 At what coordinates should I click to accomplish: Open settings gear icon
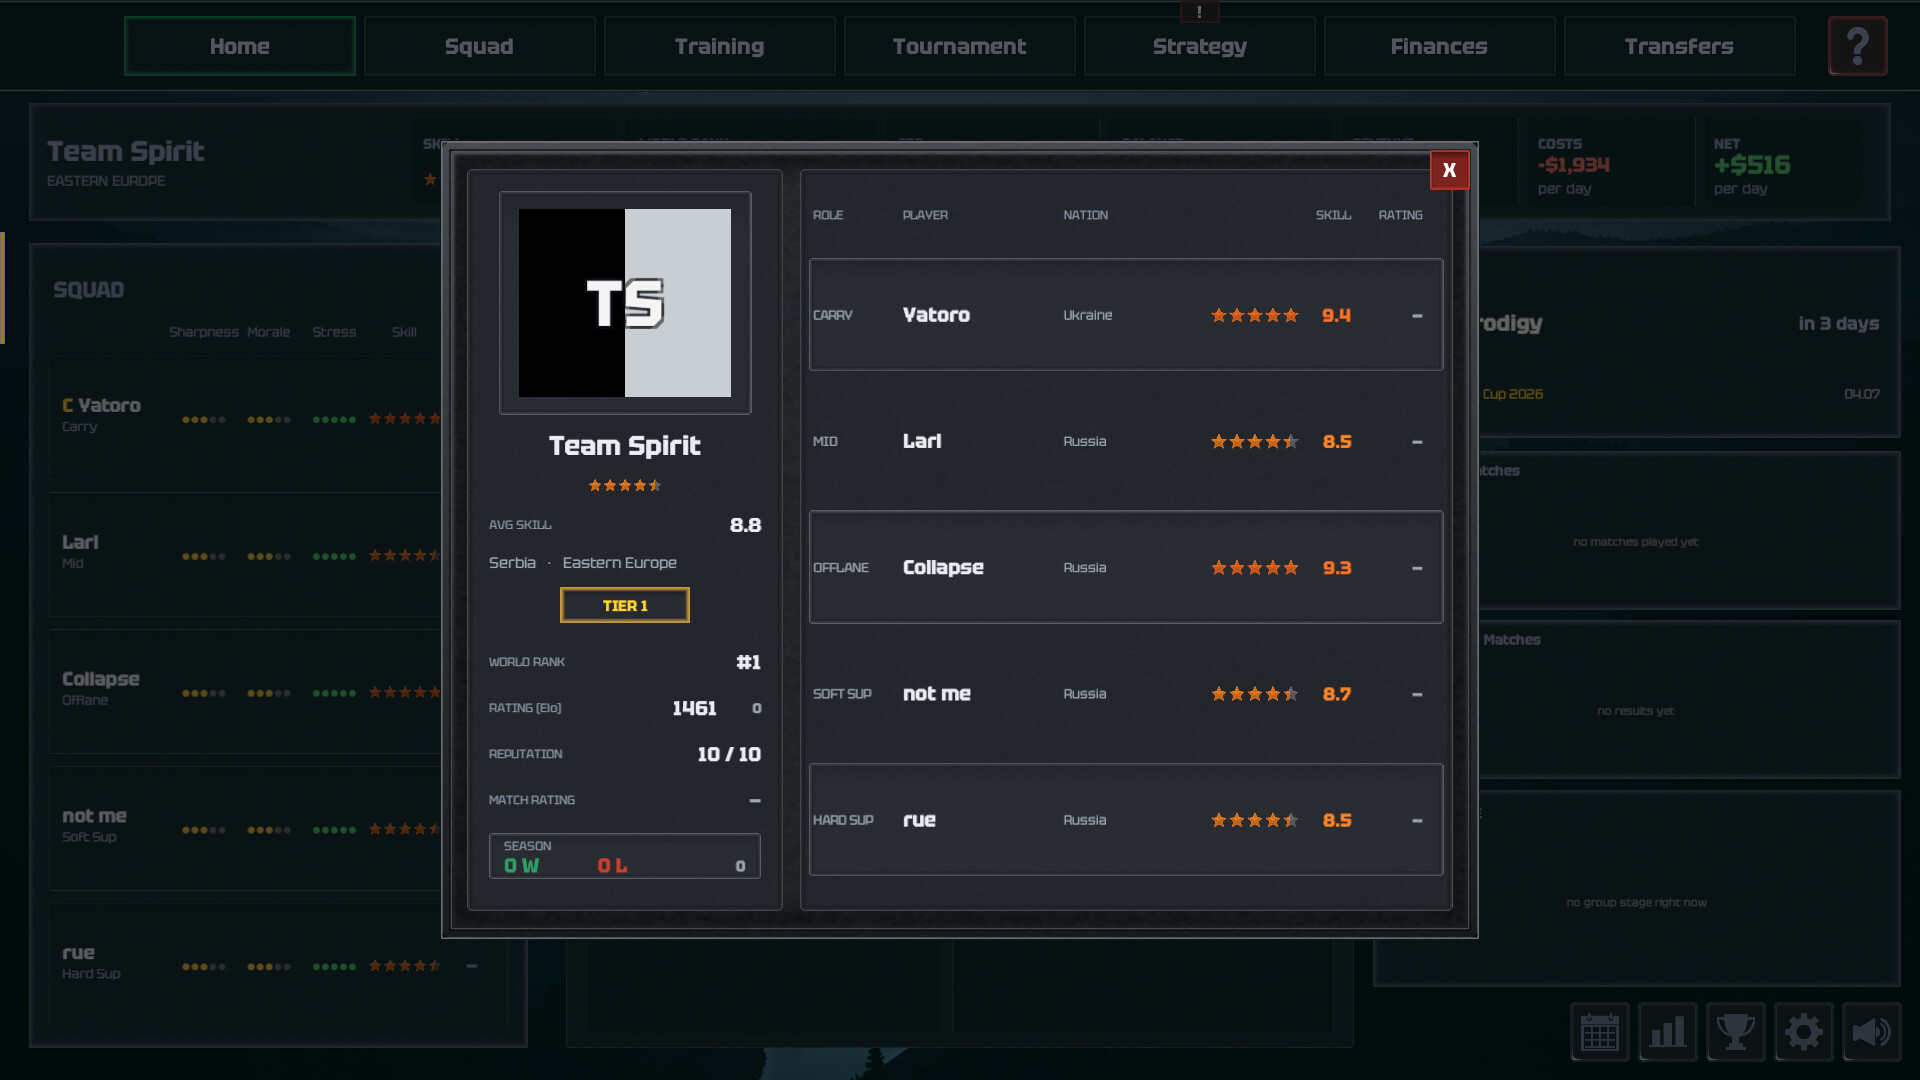click(x=1804, y=1032)
